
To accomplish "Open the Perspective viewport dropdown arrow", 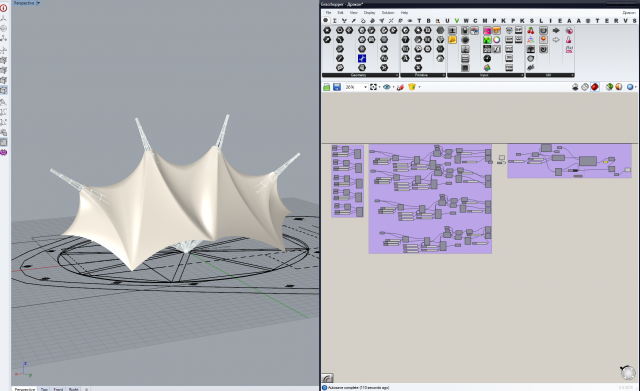I will [x=38, y=3].
